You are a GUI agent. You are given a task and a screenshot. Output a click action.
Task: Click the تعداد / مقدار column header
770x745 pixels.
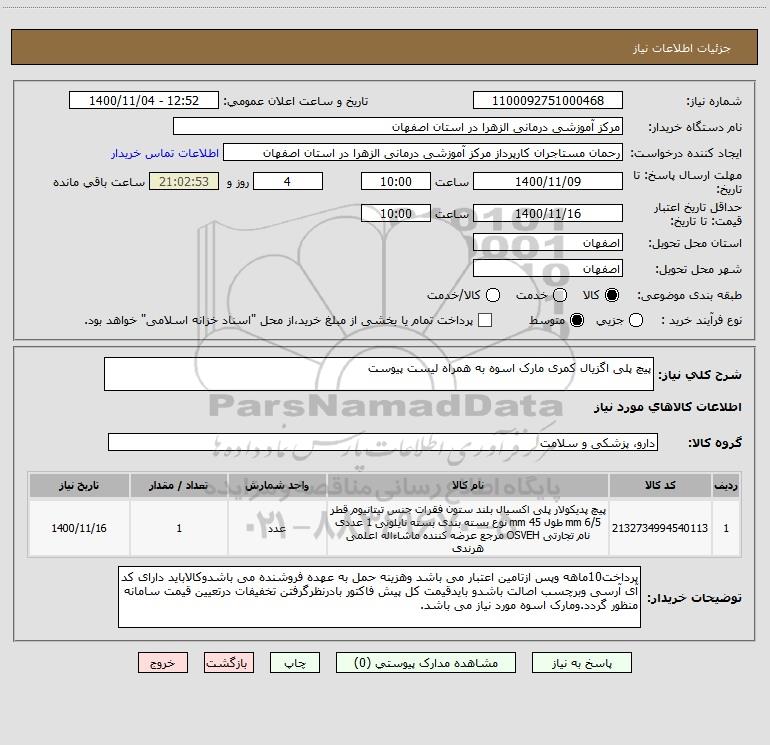click(x=179, y=485)
